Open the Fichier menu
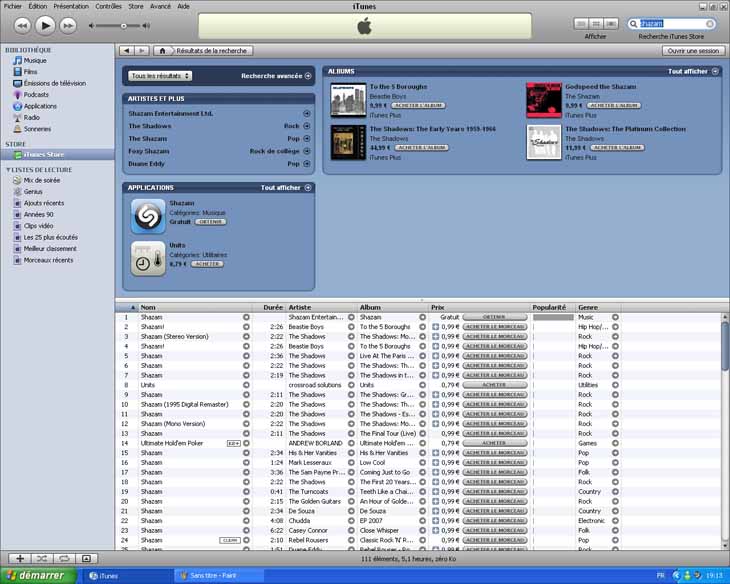Screen dimensions: 730x584 [13, 6]
